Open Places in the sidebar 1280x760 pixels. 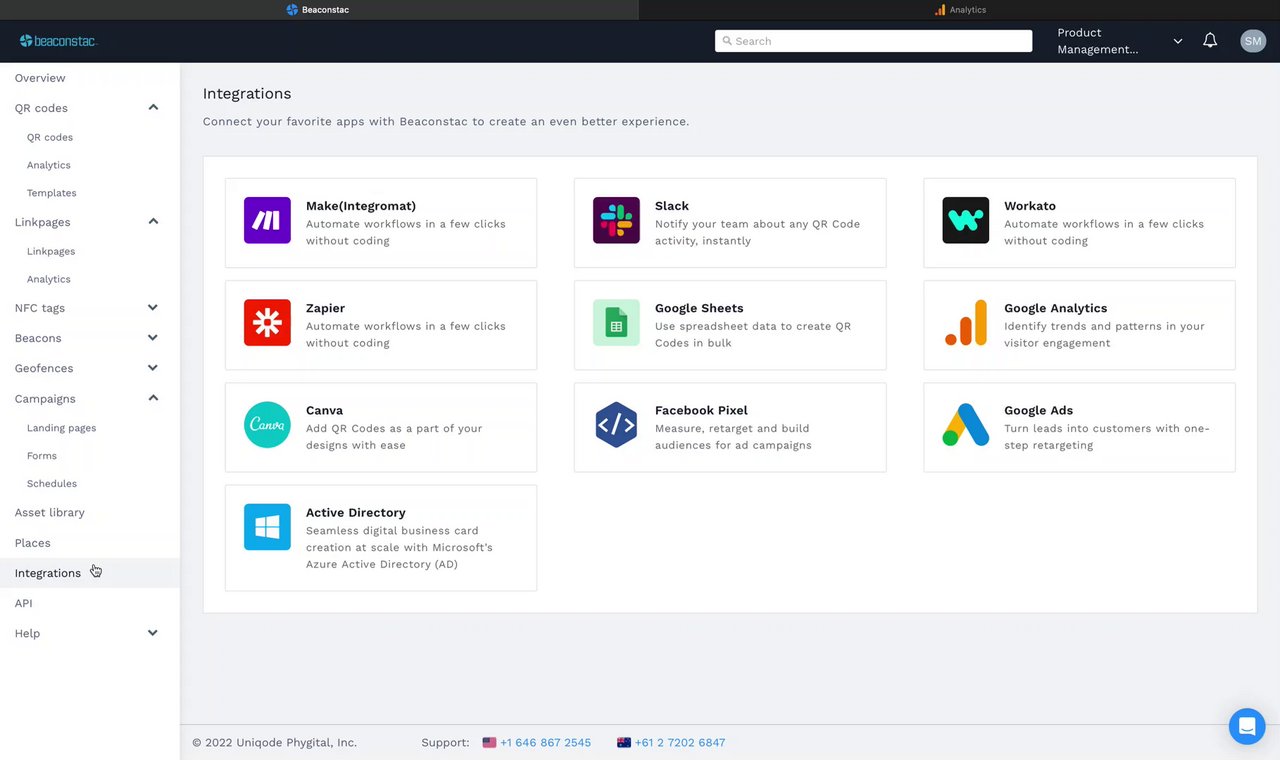tap(33, 543)
